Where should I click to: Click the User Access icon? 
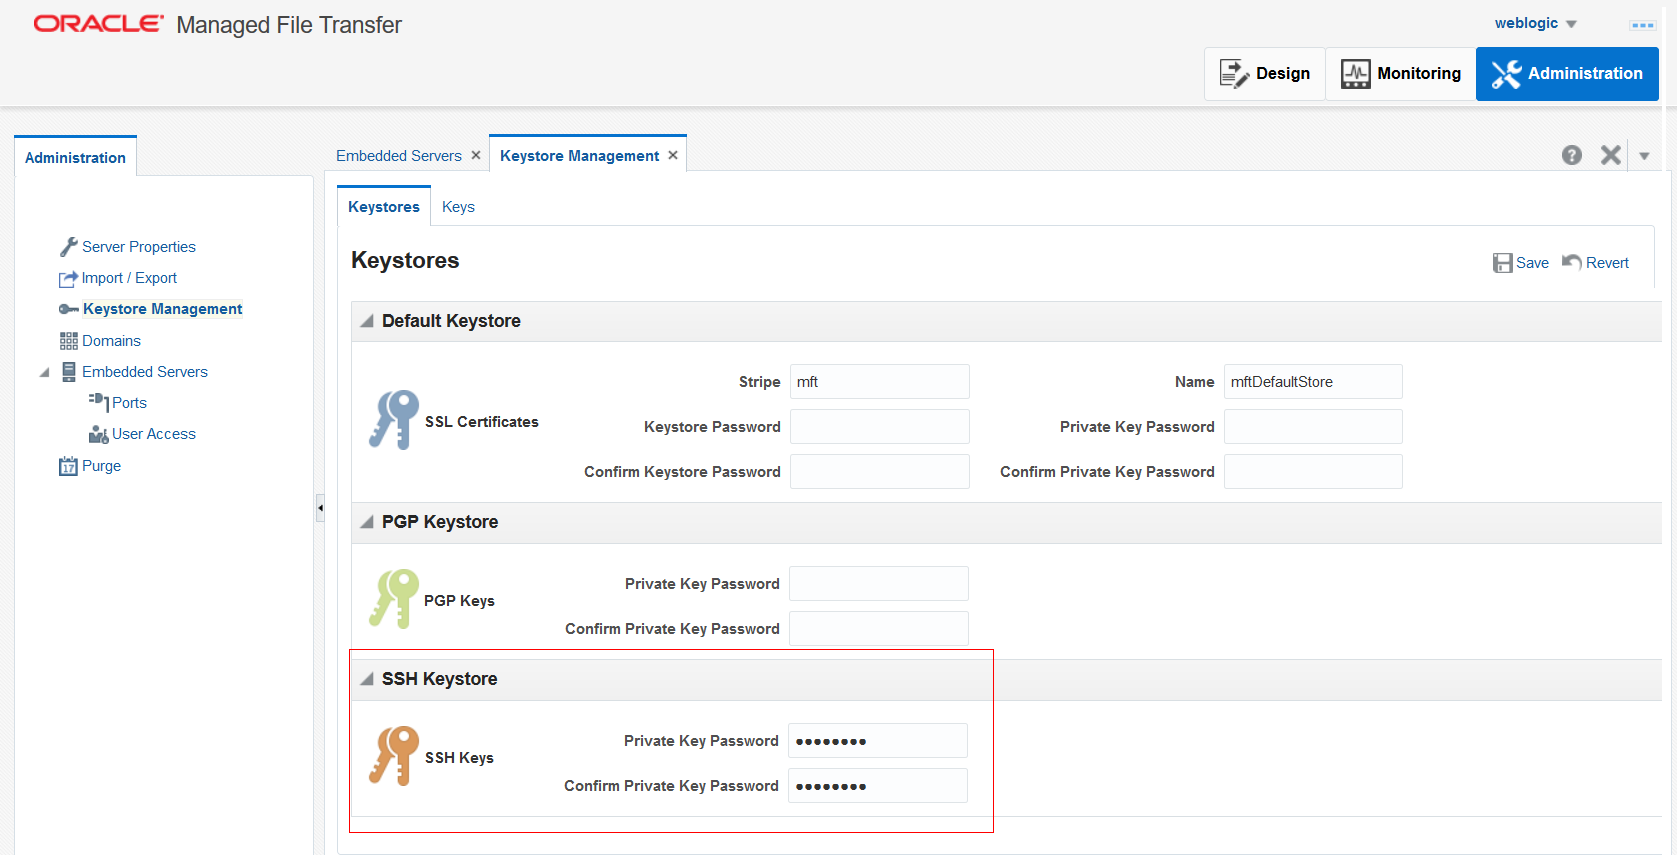(x=98, y=434)
